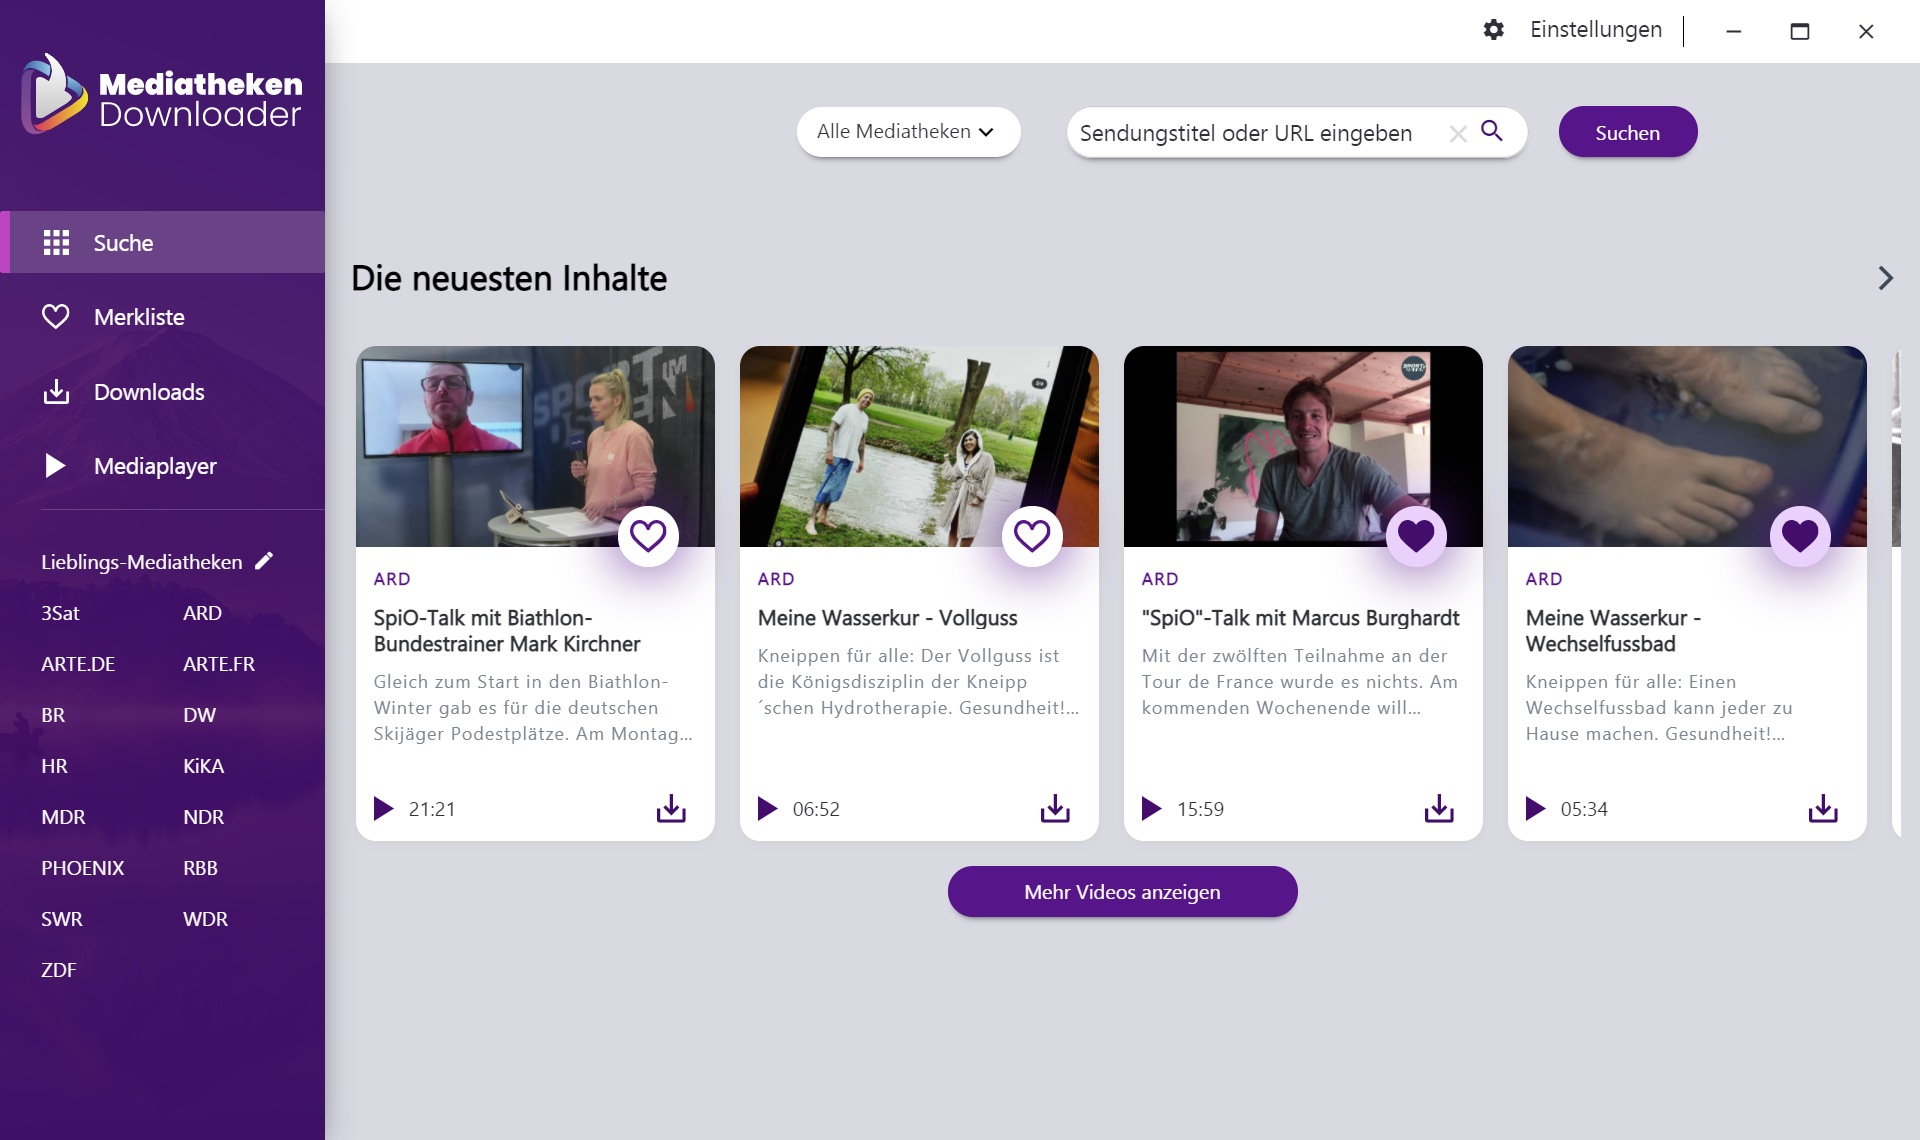Click the magnifier icon in search field
Screen dimensions: 1920x1140
1491,131
